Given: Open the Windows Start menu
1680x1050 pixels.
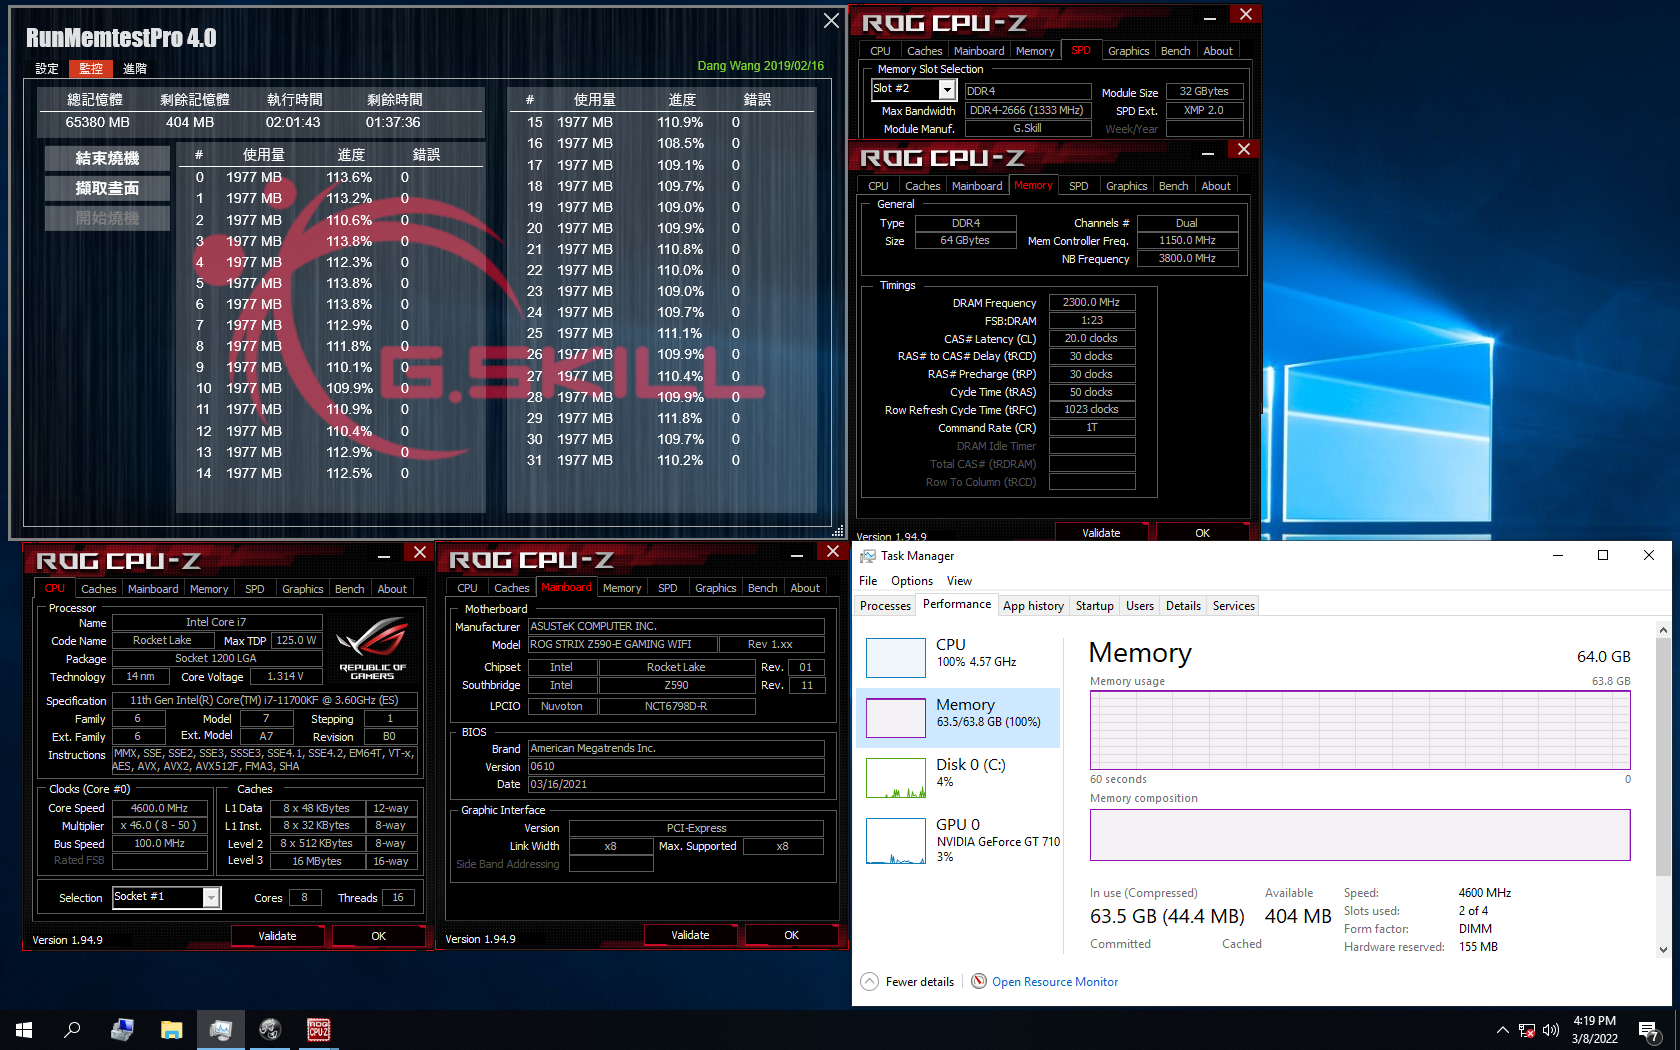Looking at the screenshot, I should coord(22,1030).
